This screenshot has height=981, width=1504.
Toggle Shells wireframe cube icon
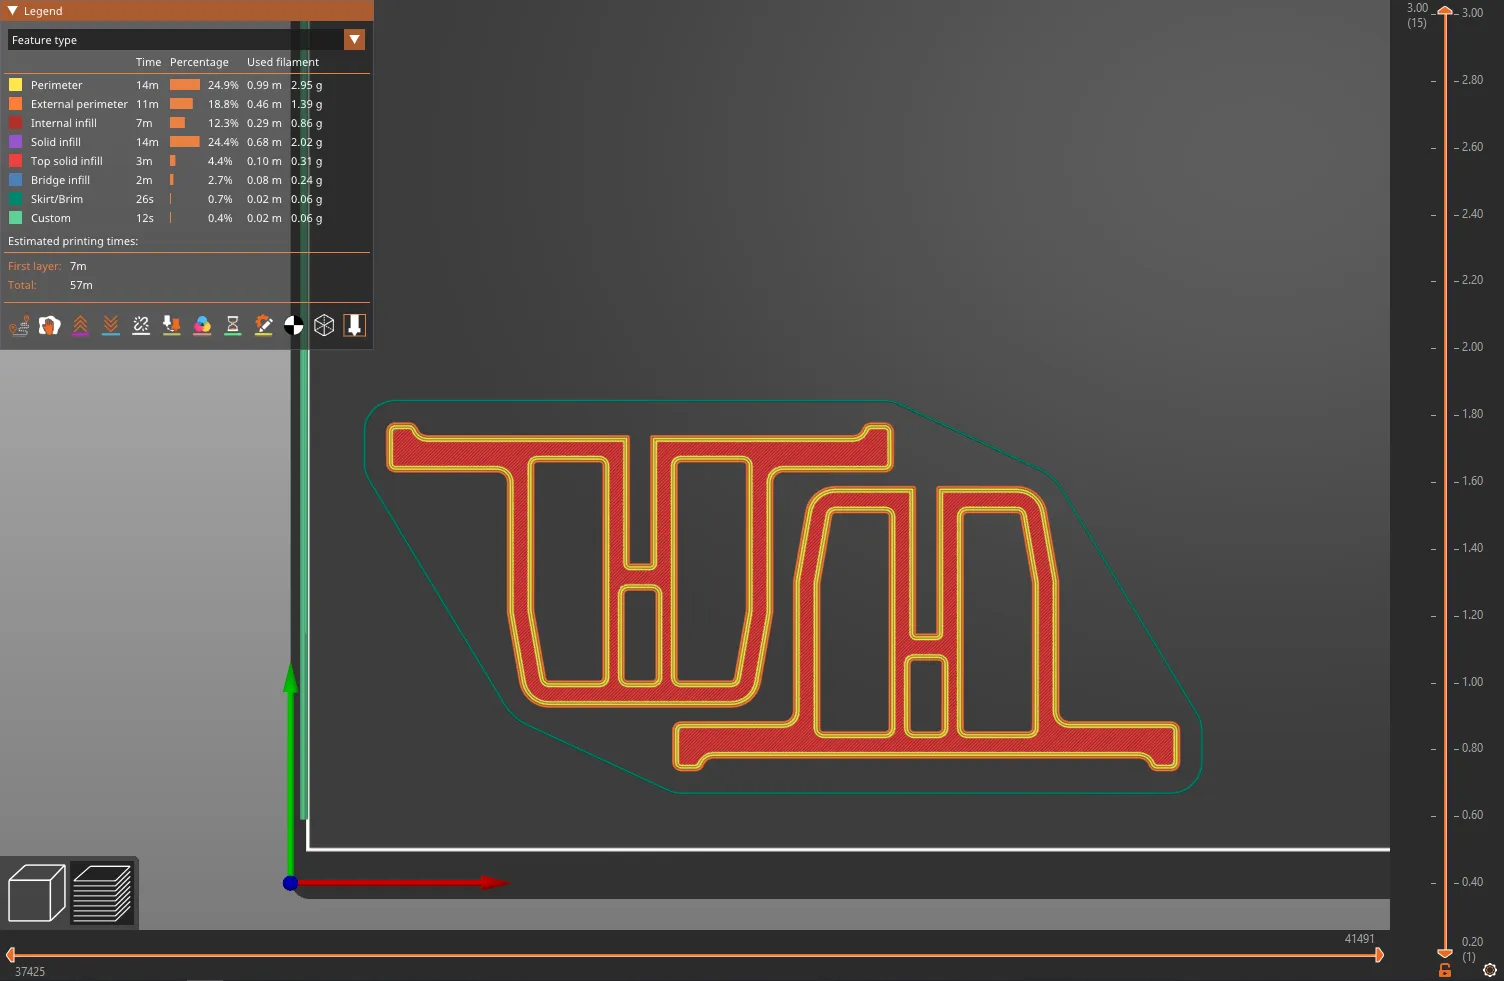click(324, 325)
